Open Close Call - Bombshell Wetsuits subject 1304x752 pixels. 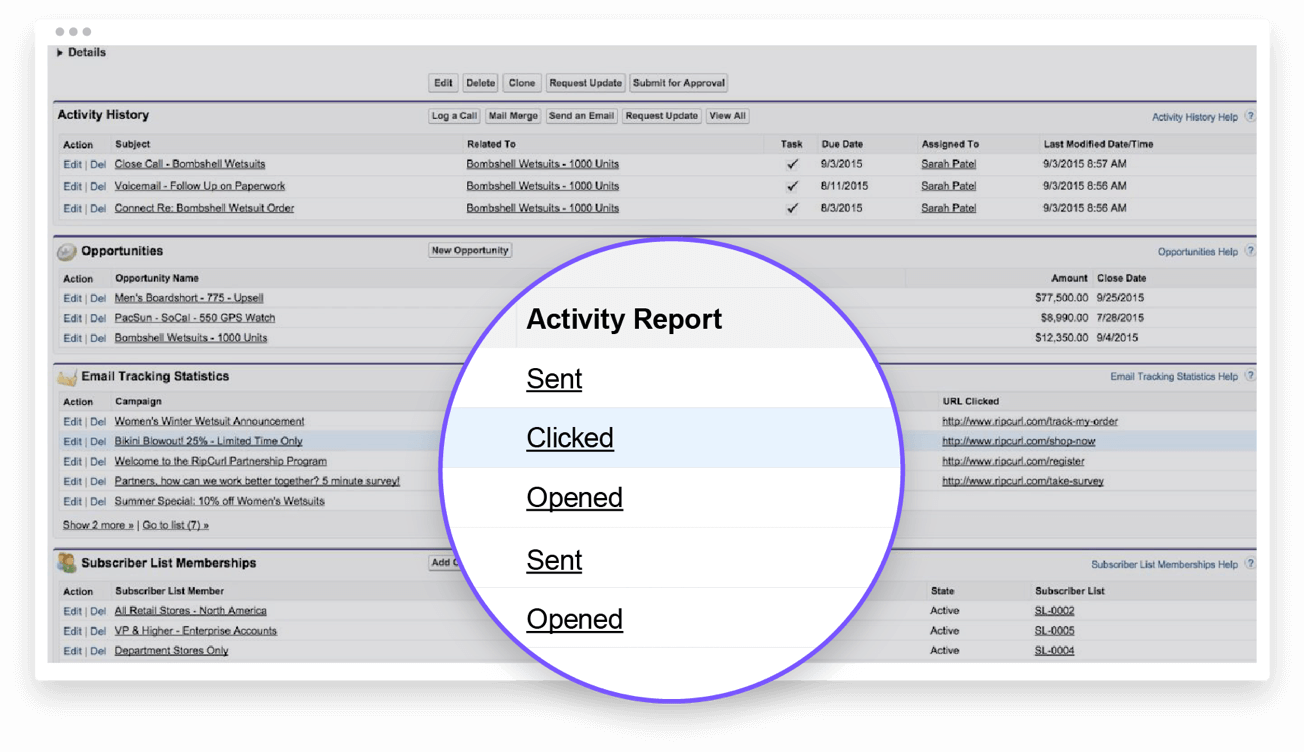[x=190, y=164]
